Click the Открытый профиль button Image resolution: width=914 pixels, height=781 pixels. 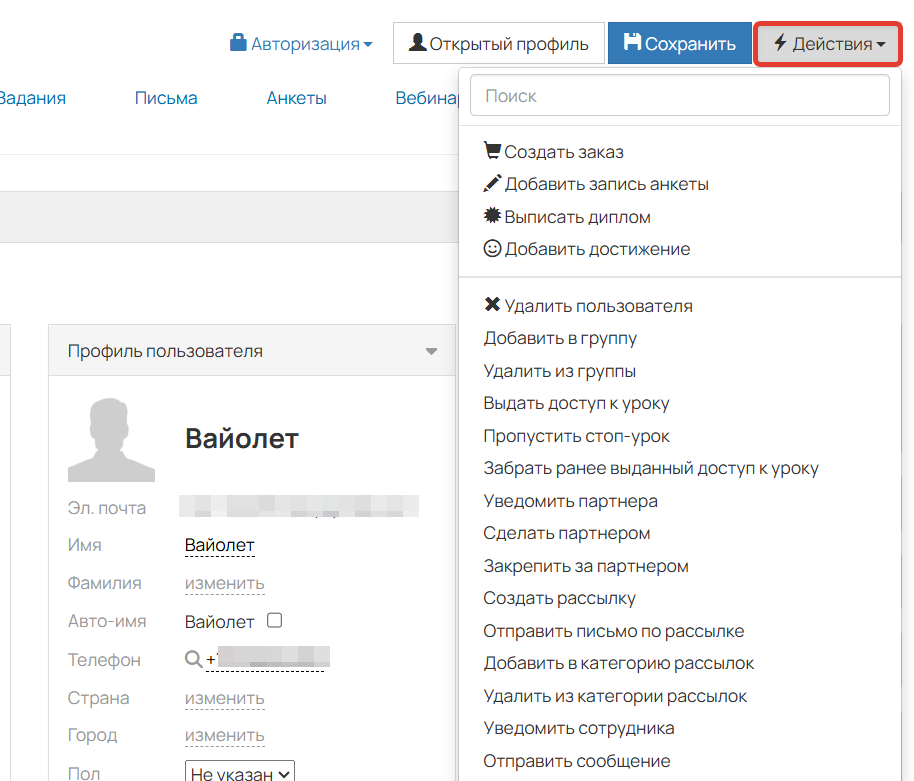(x=498, y=44)
